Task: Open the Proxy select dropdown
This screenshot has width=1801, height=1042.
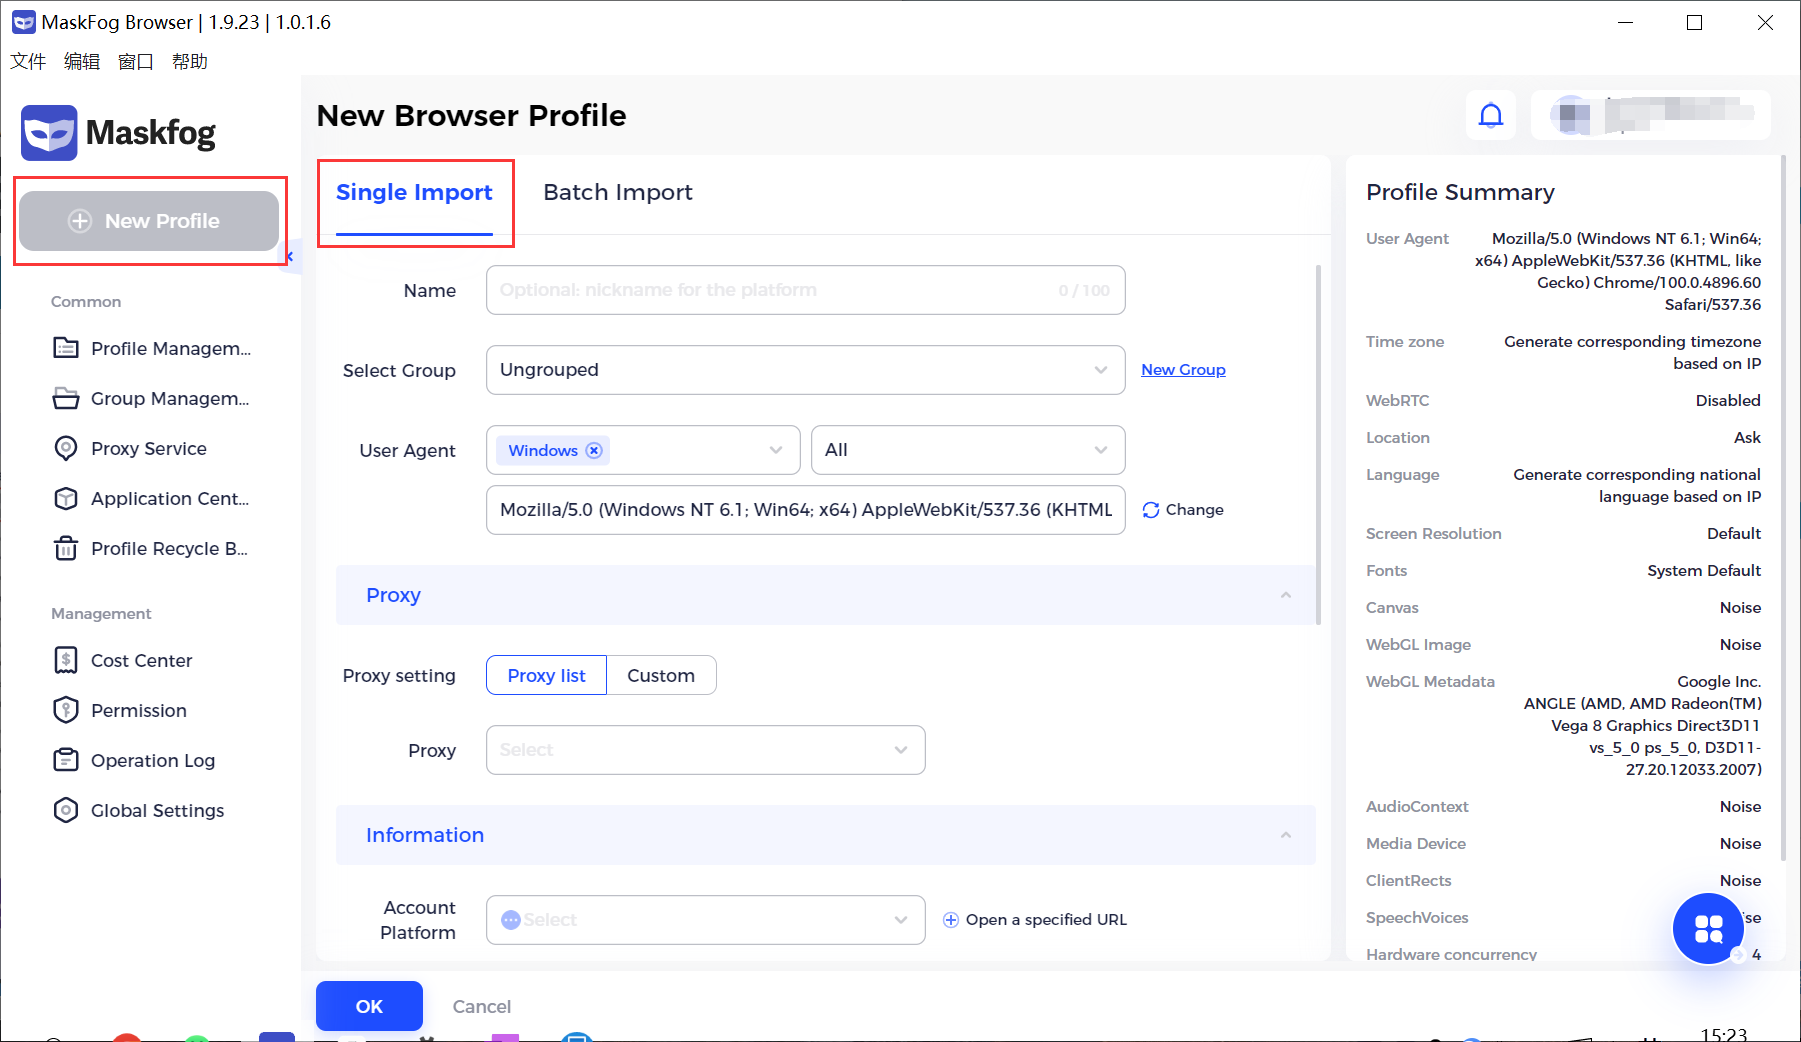Action: [x=705, y=750]
